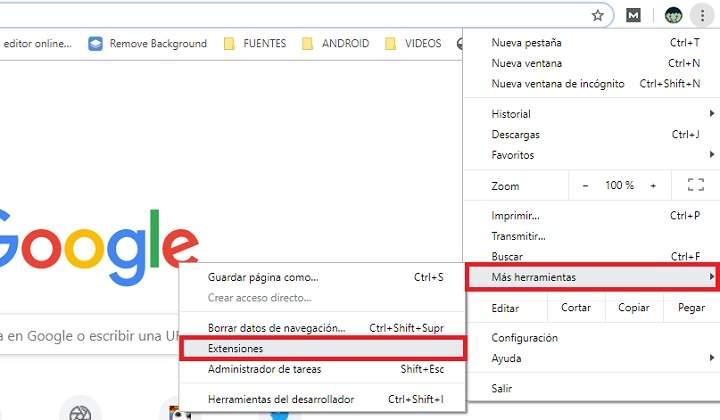The width and height of the screenshot is (720, 420).
Task: Open the Chrome profile avatar
Action: [673, 16]
